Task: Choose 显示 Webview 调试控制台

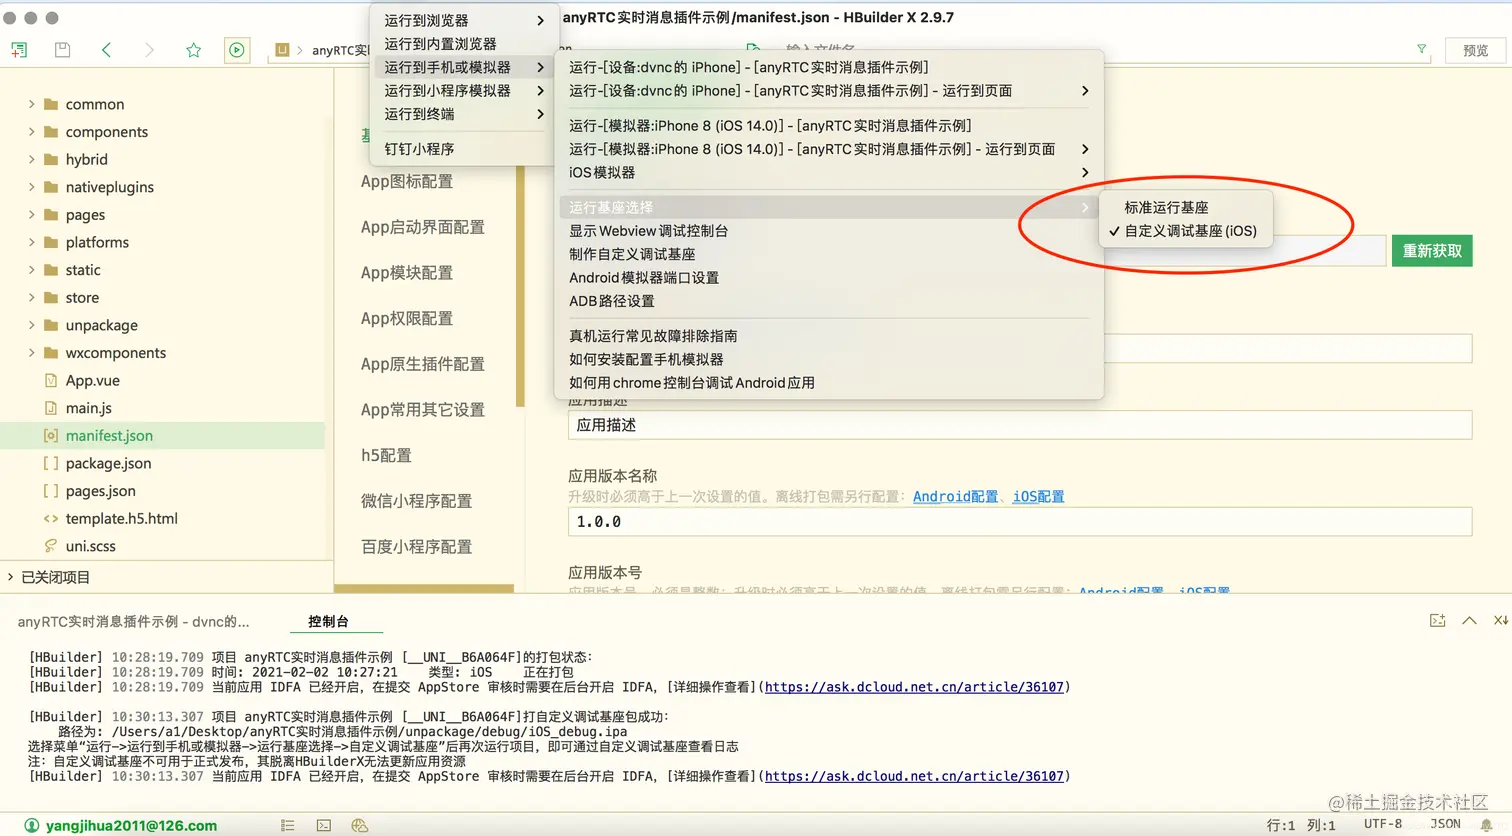Action: [828, 231]
